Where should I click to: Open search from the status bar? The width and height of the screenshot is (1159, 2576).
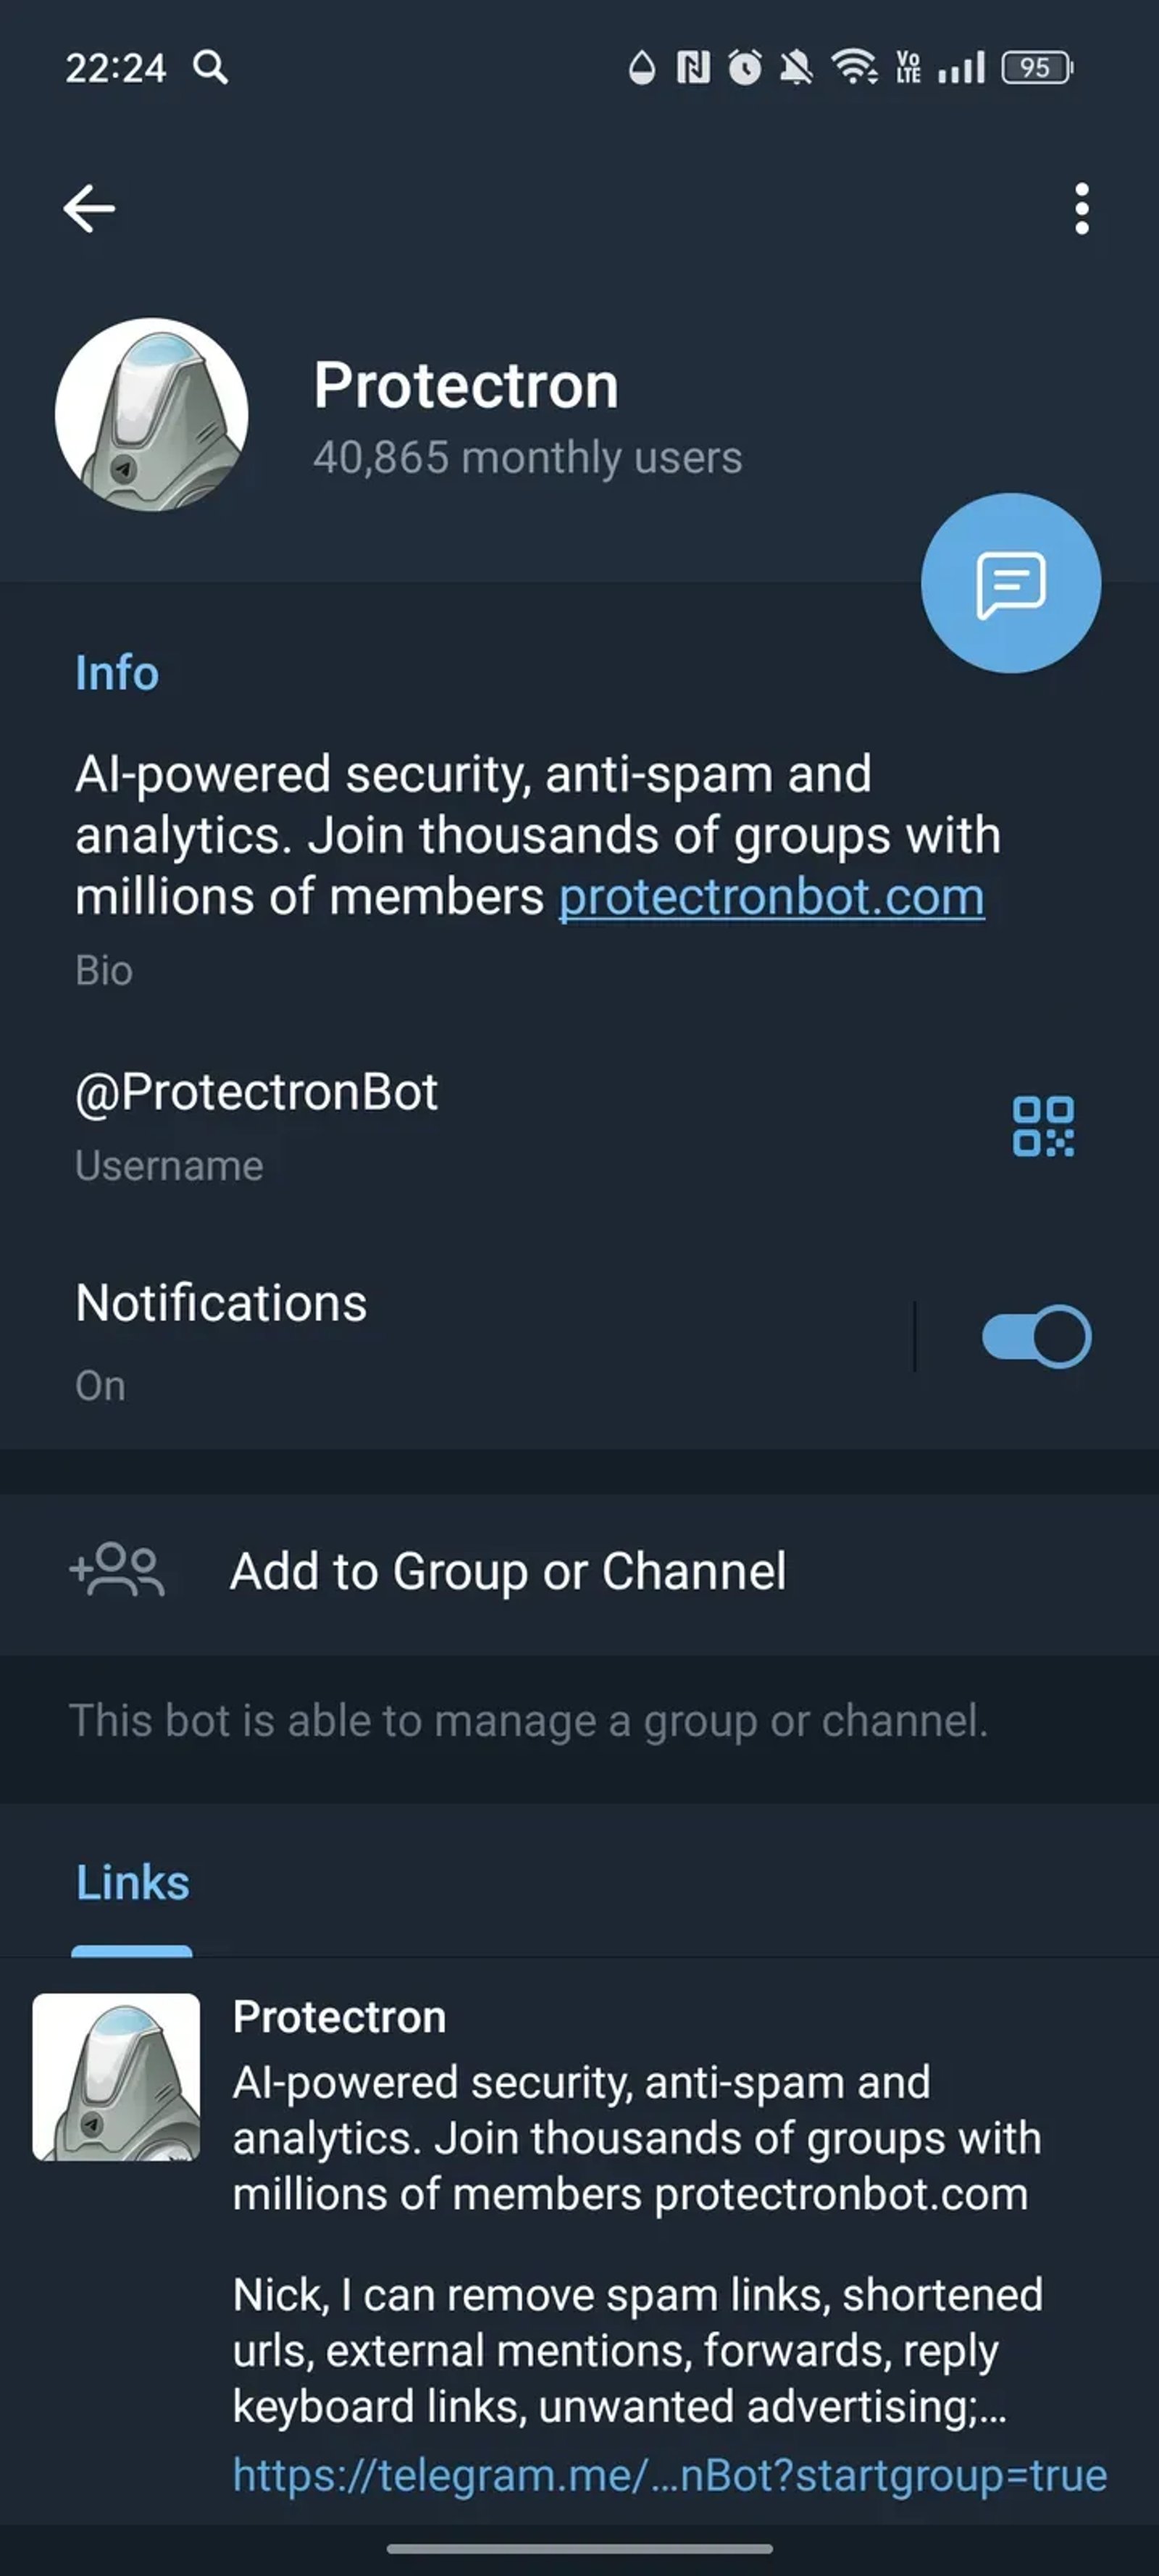tap(211, 68)
